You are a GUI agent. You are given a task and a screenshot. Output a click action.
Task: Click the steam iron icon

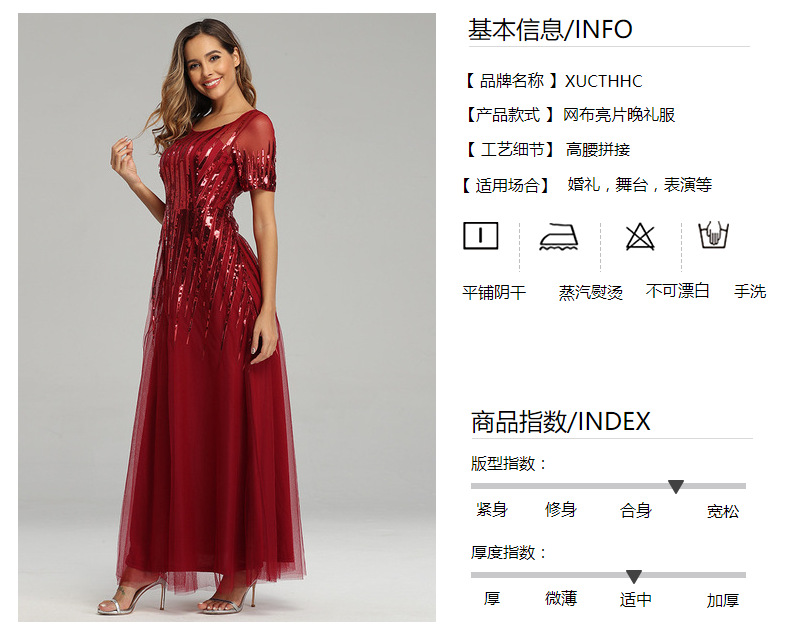click(x=559, y=236)
